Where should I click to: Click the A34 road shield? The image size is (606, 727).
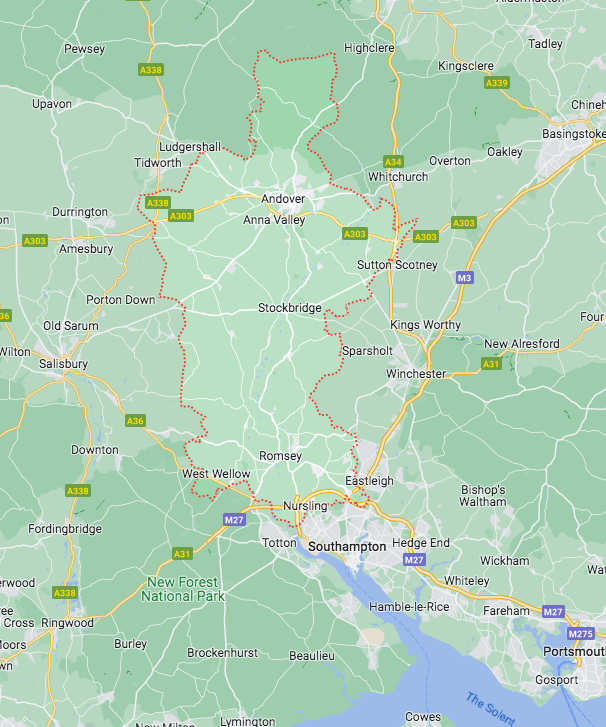tap(393, 162)
